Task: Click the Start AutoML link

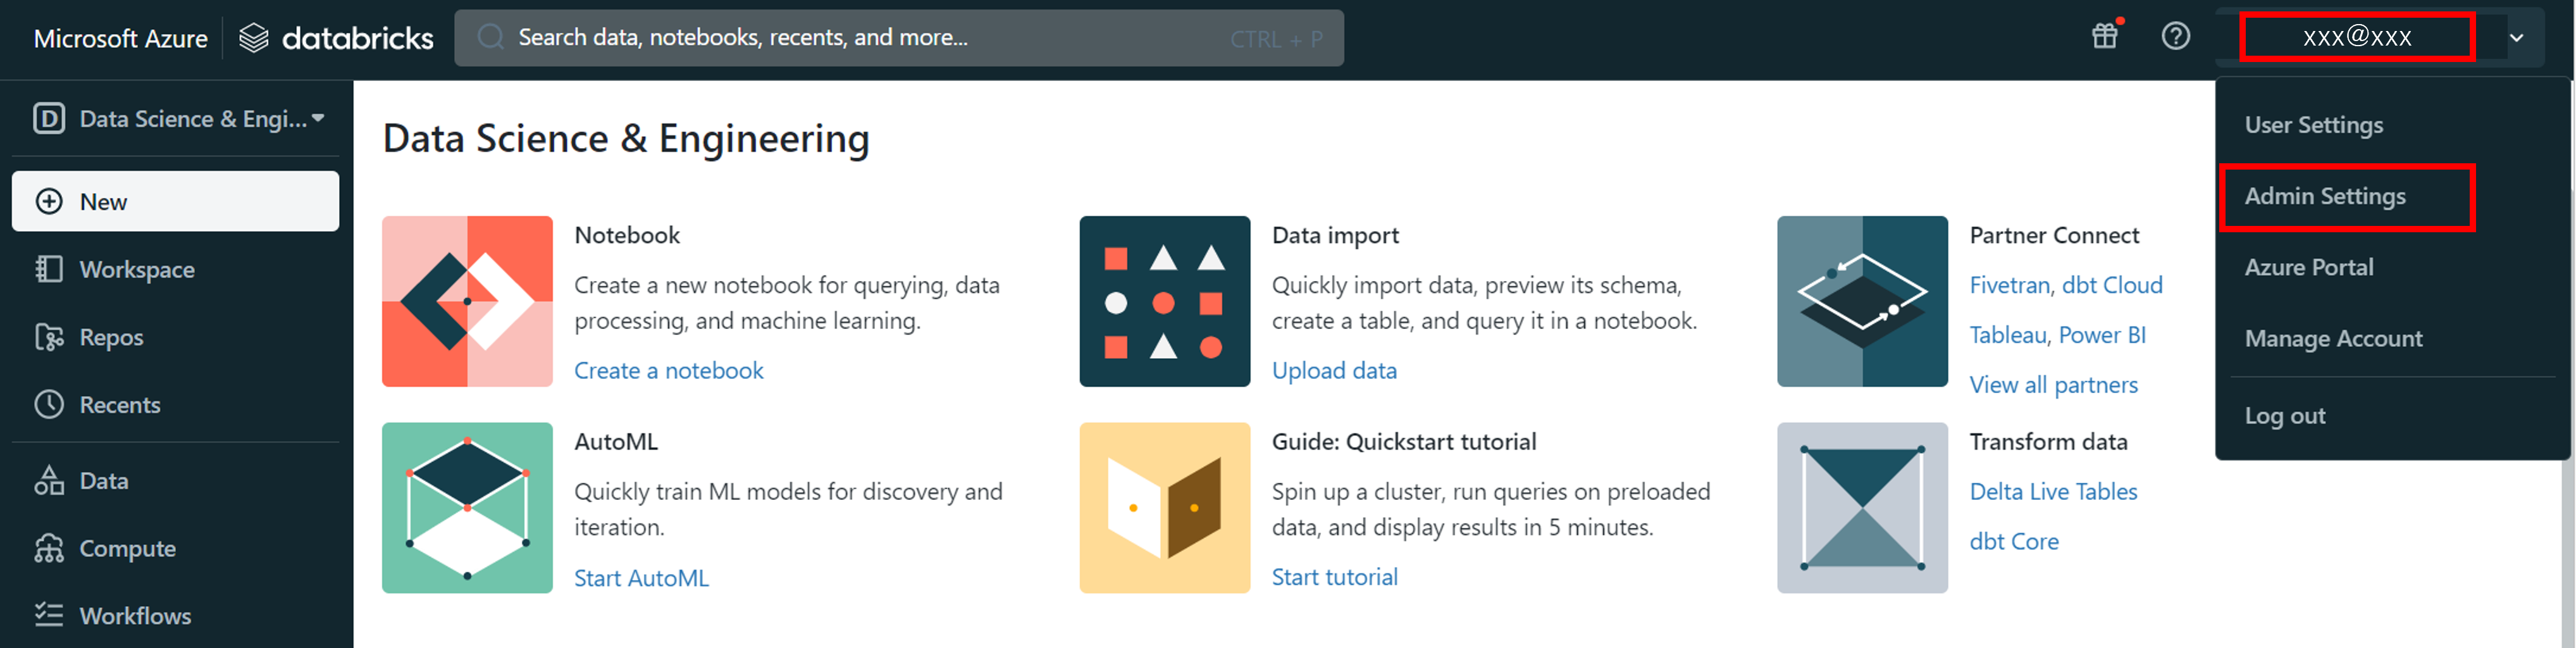Action: tap(641, 578)
